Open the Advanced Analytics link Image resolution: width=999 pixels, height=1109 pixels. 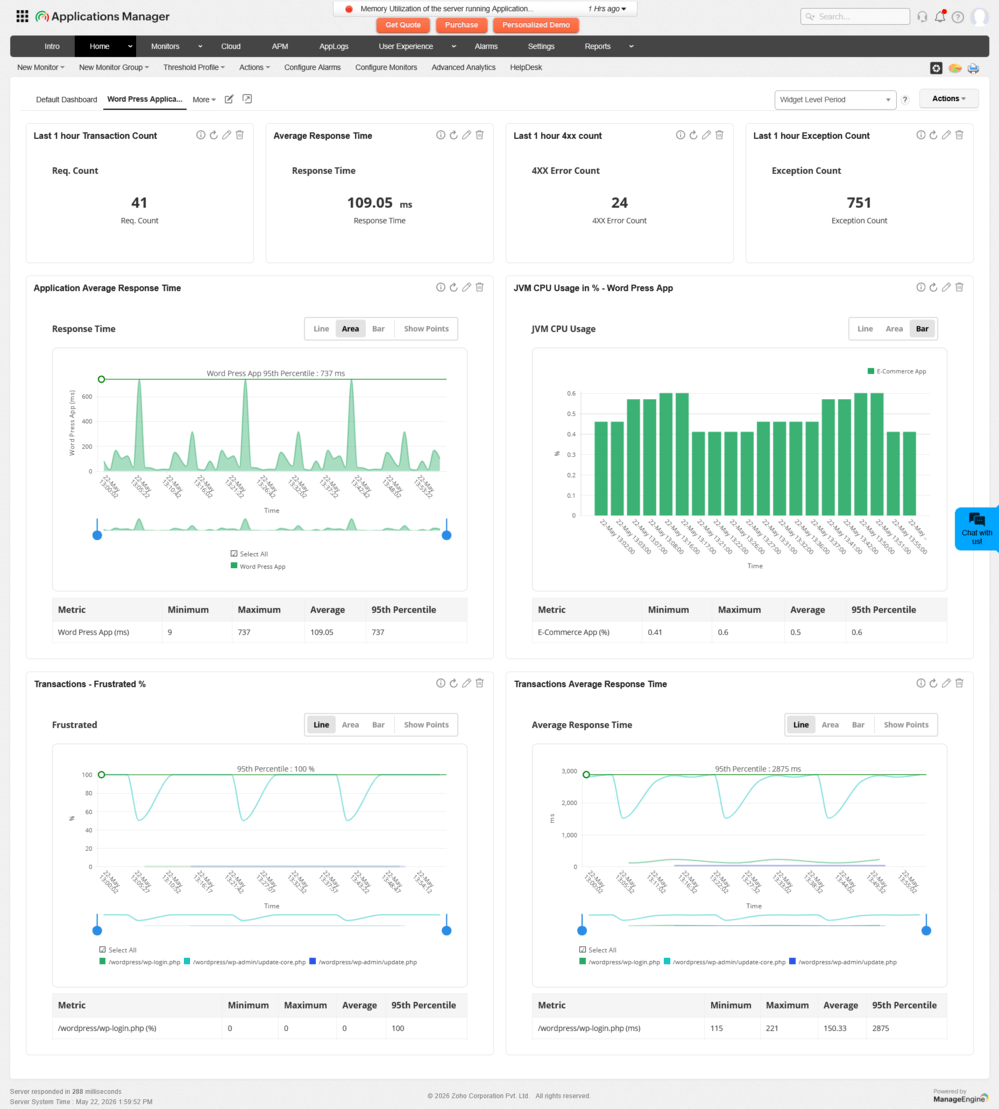pyautogui.click(x=463, y=68)
